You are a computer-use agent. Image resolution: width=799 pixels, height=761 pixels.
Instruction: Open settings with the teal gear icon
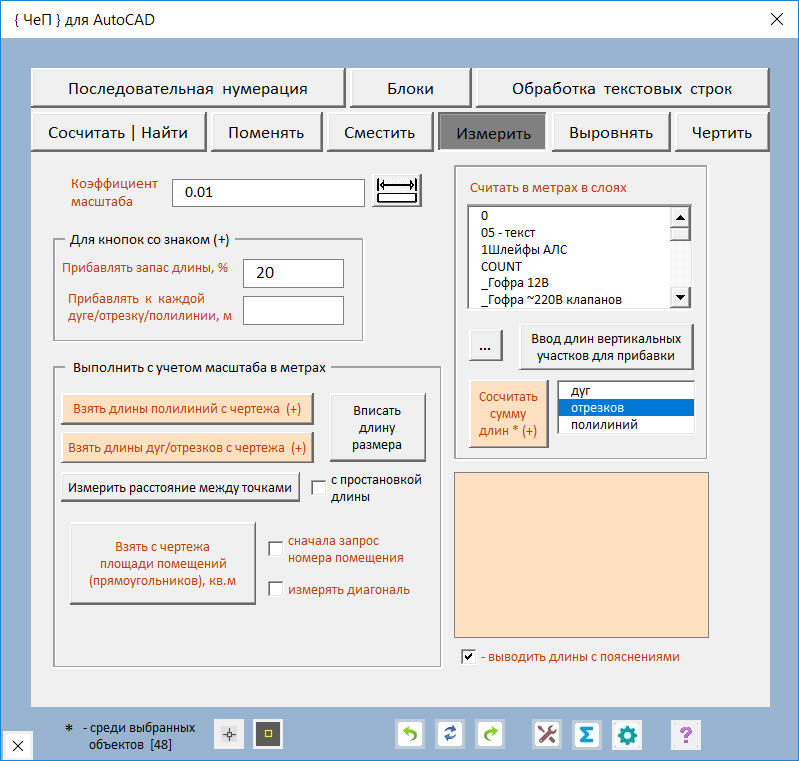(x=627, y=735)
